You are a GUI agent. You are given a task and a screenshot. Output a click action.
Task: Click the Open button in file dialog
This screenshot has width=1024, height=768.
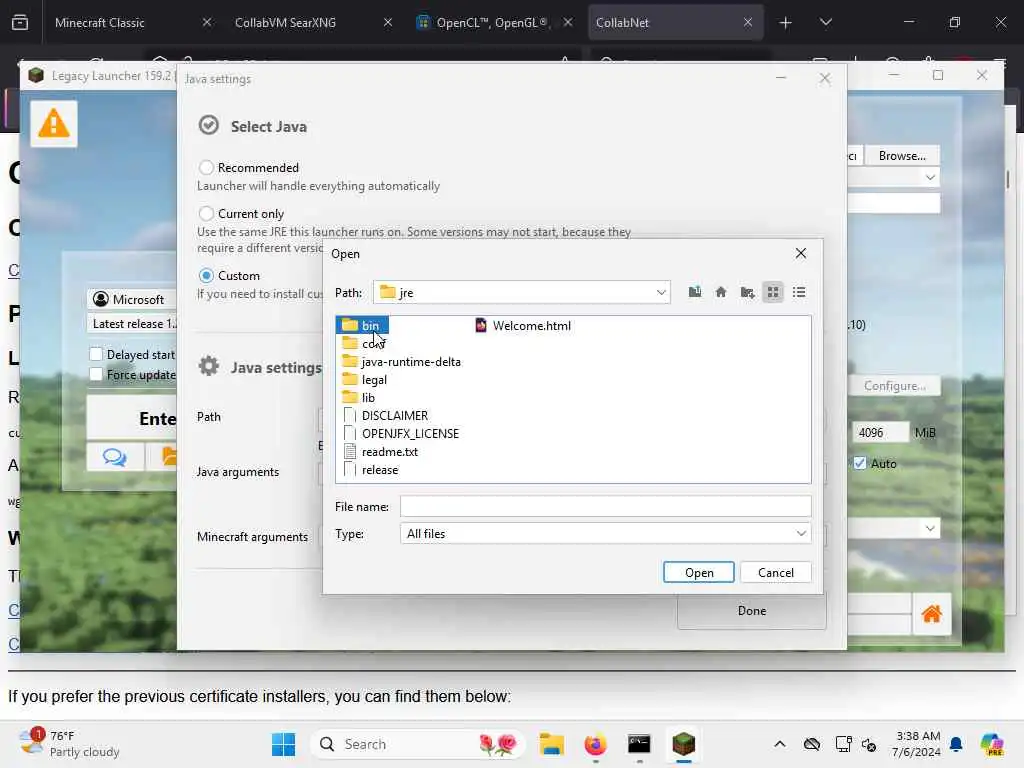[x=699, y=572]
